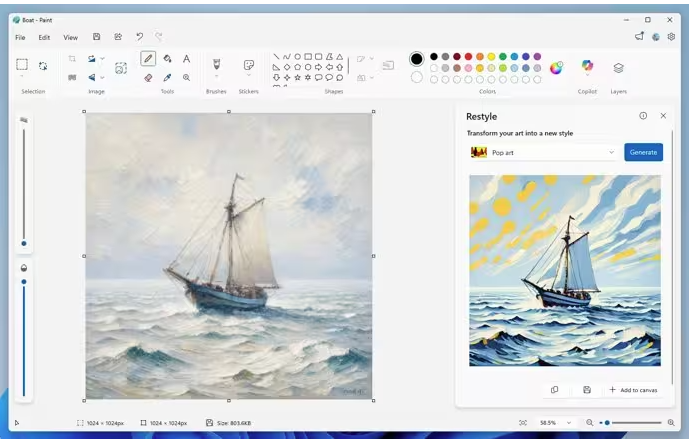Activate the Color picker eyedropper tool
The image size is (690, 444).
coord(167,77)
